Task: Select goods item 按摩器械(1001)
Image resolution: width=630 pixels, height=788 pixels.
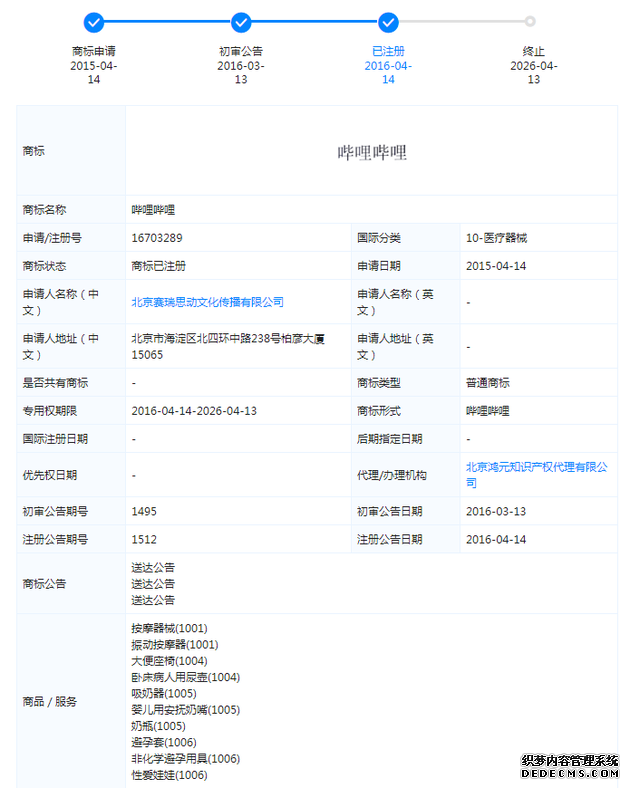Action: click(x=169, y=628)
